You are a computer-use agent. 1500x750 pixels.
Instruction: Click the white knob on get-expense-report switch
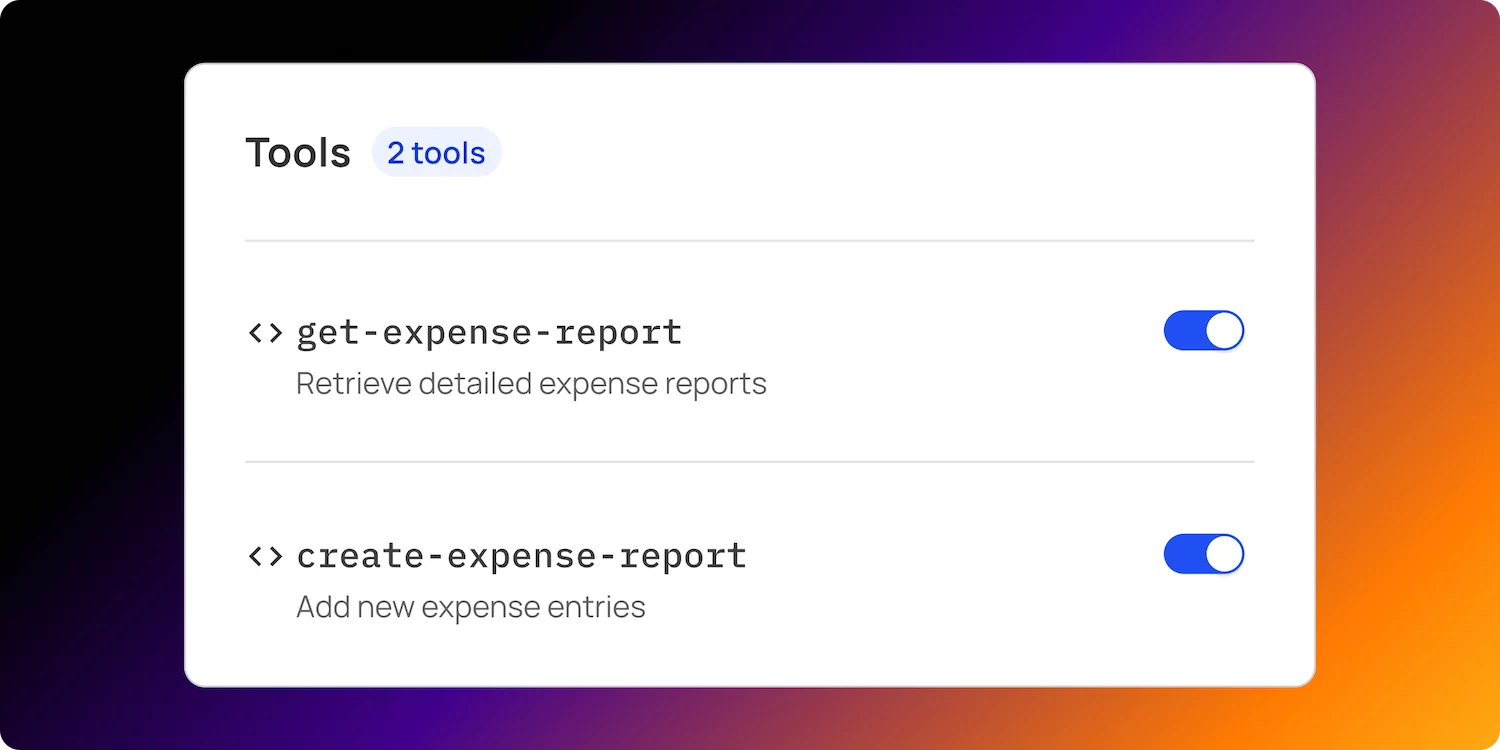pyautogui.click(x=1224, y=331)
